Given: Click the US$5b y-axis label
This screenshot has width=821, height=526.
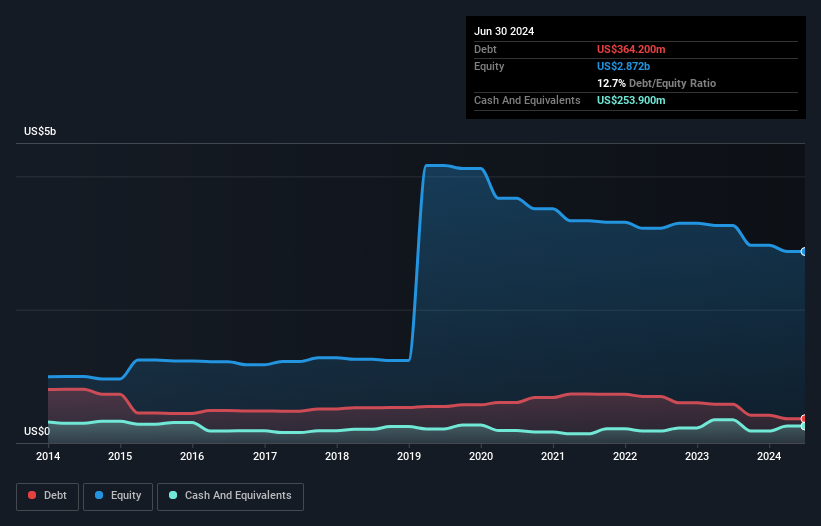Looking at the screenshot, I should [x=40, y=131].
